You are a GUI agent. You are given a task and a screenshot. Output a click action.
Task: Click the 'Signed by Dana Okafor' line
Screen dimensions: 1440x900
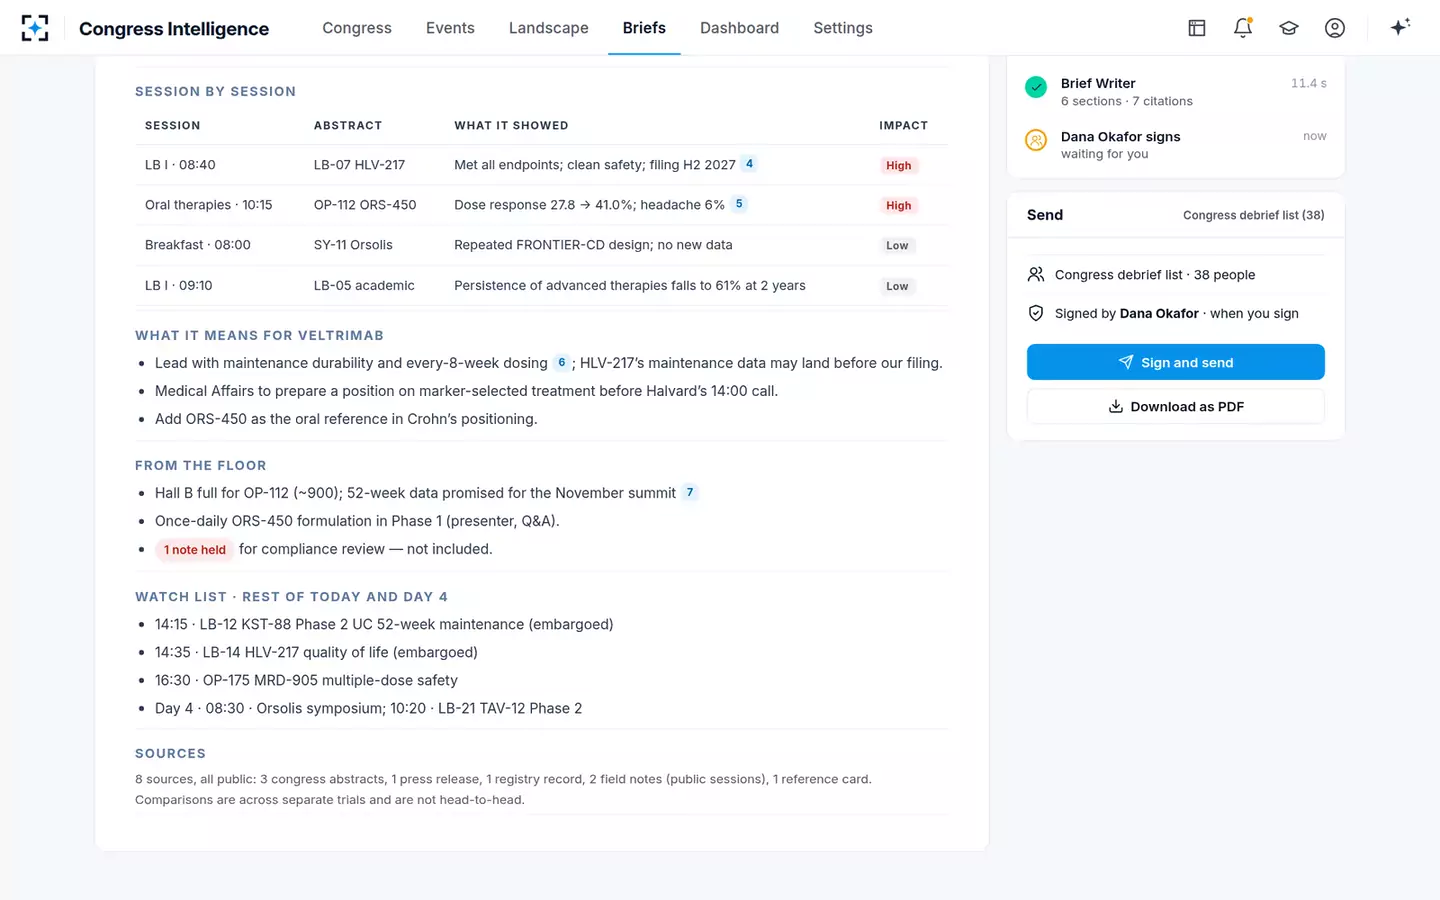click(x=1177, y=313)
